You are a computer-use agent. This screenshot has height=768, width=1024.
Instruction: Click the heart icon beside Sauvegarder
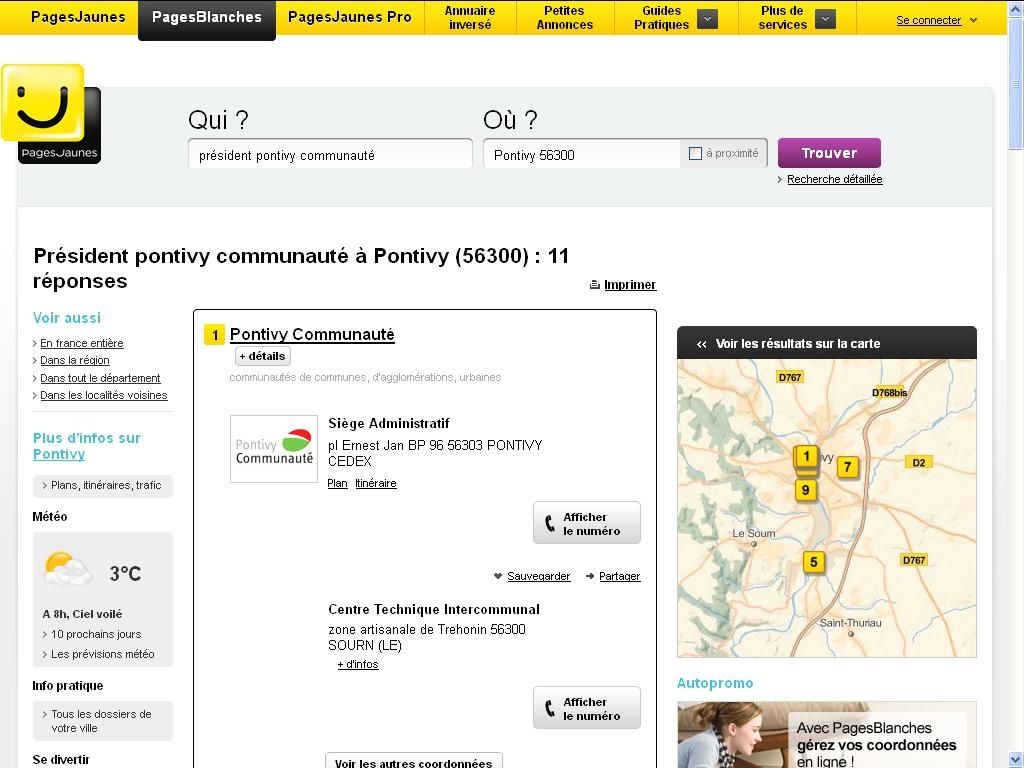pos(498,576)
